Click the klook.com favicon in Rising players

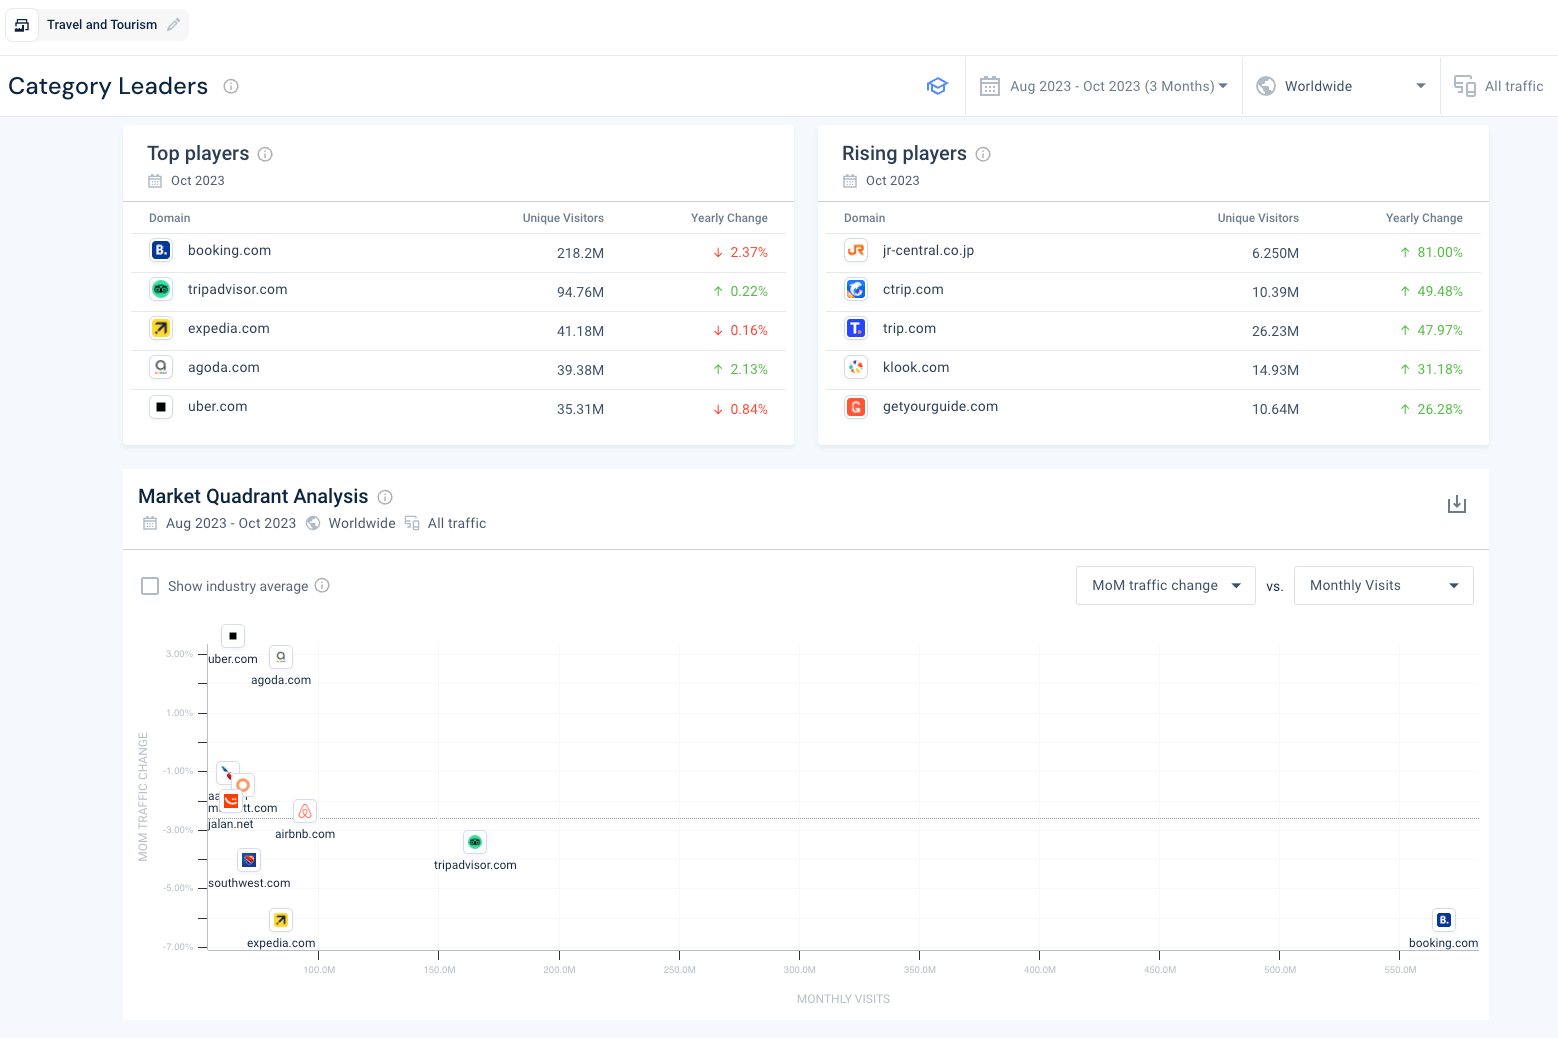(856, 367)
